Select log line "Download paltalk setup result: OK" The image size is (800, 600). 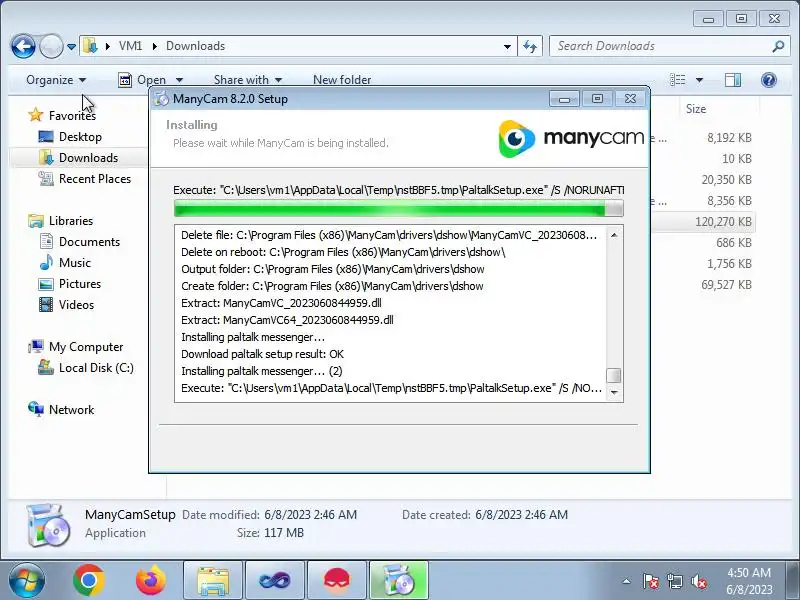pyautogui.click(x=262, y=354)
